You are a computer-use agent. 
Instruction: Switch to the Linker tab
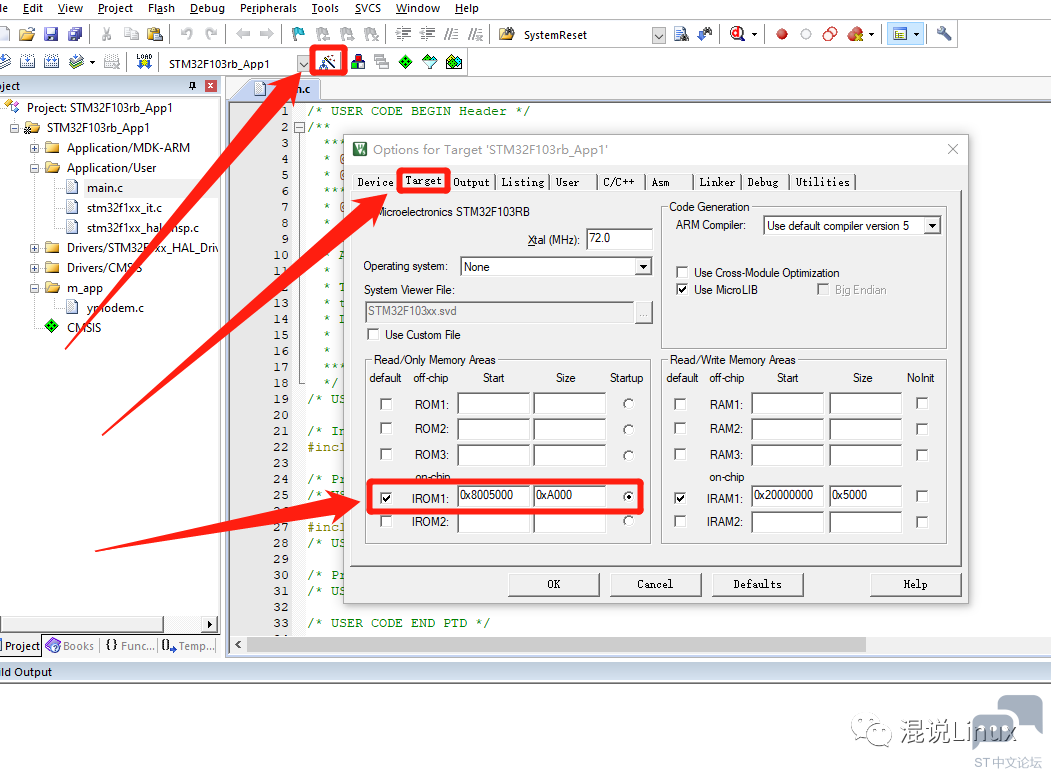click(x=717, y=182)
